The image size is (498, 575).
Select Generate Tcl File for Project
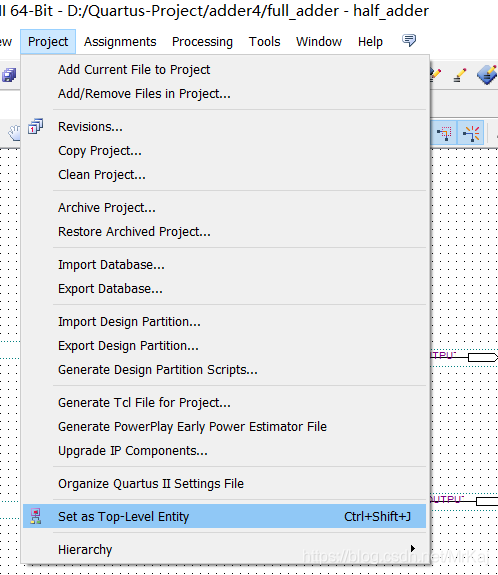(224, 403)
